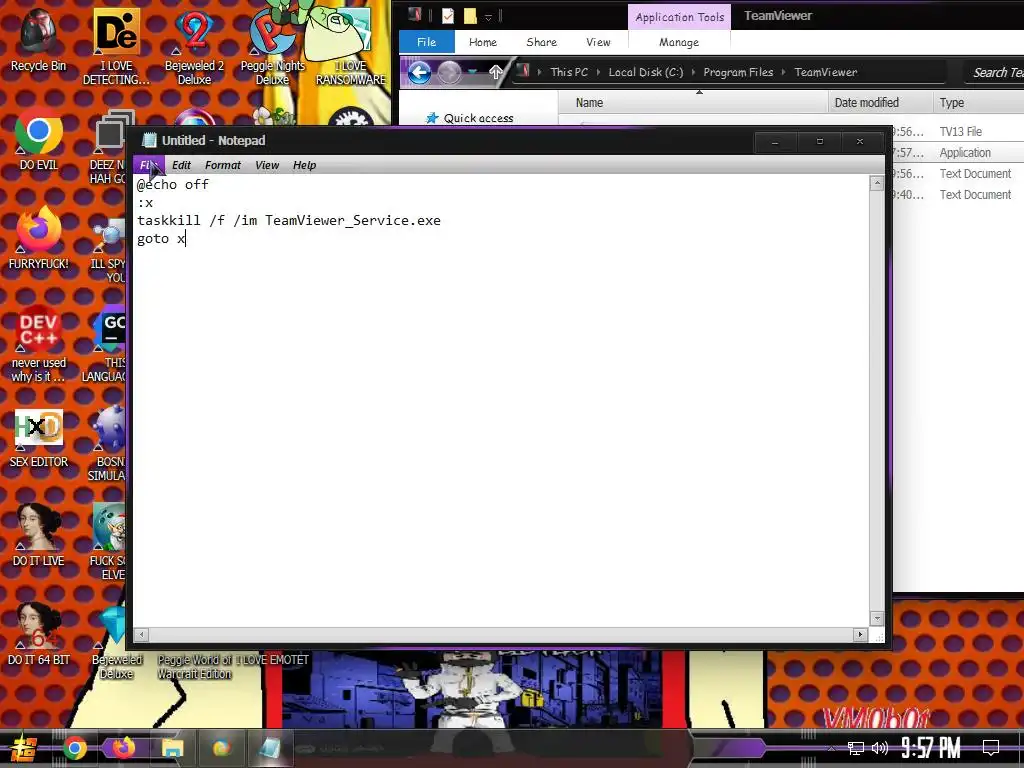
Task: Open the Notepad Format menu
Action: click(x=223, y=165)
